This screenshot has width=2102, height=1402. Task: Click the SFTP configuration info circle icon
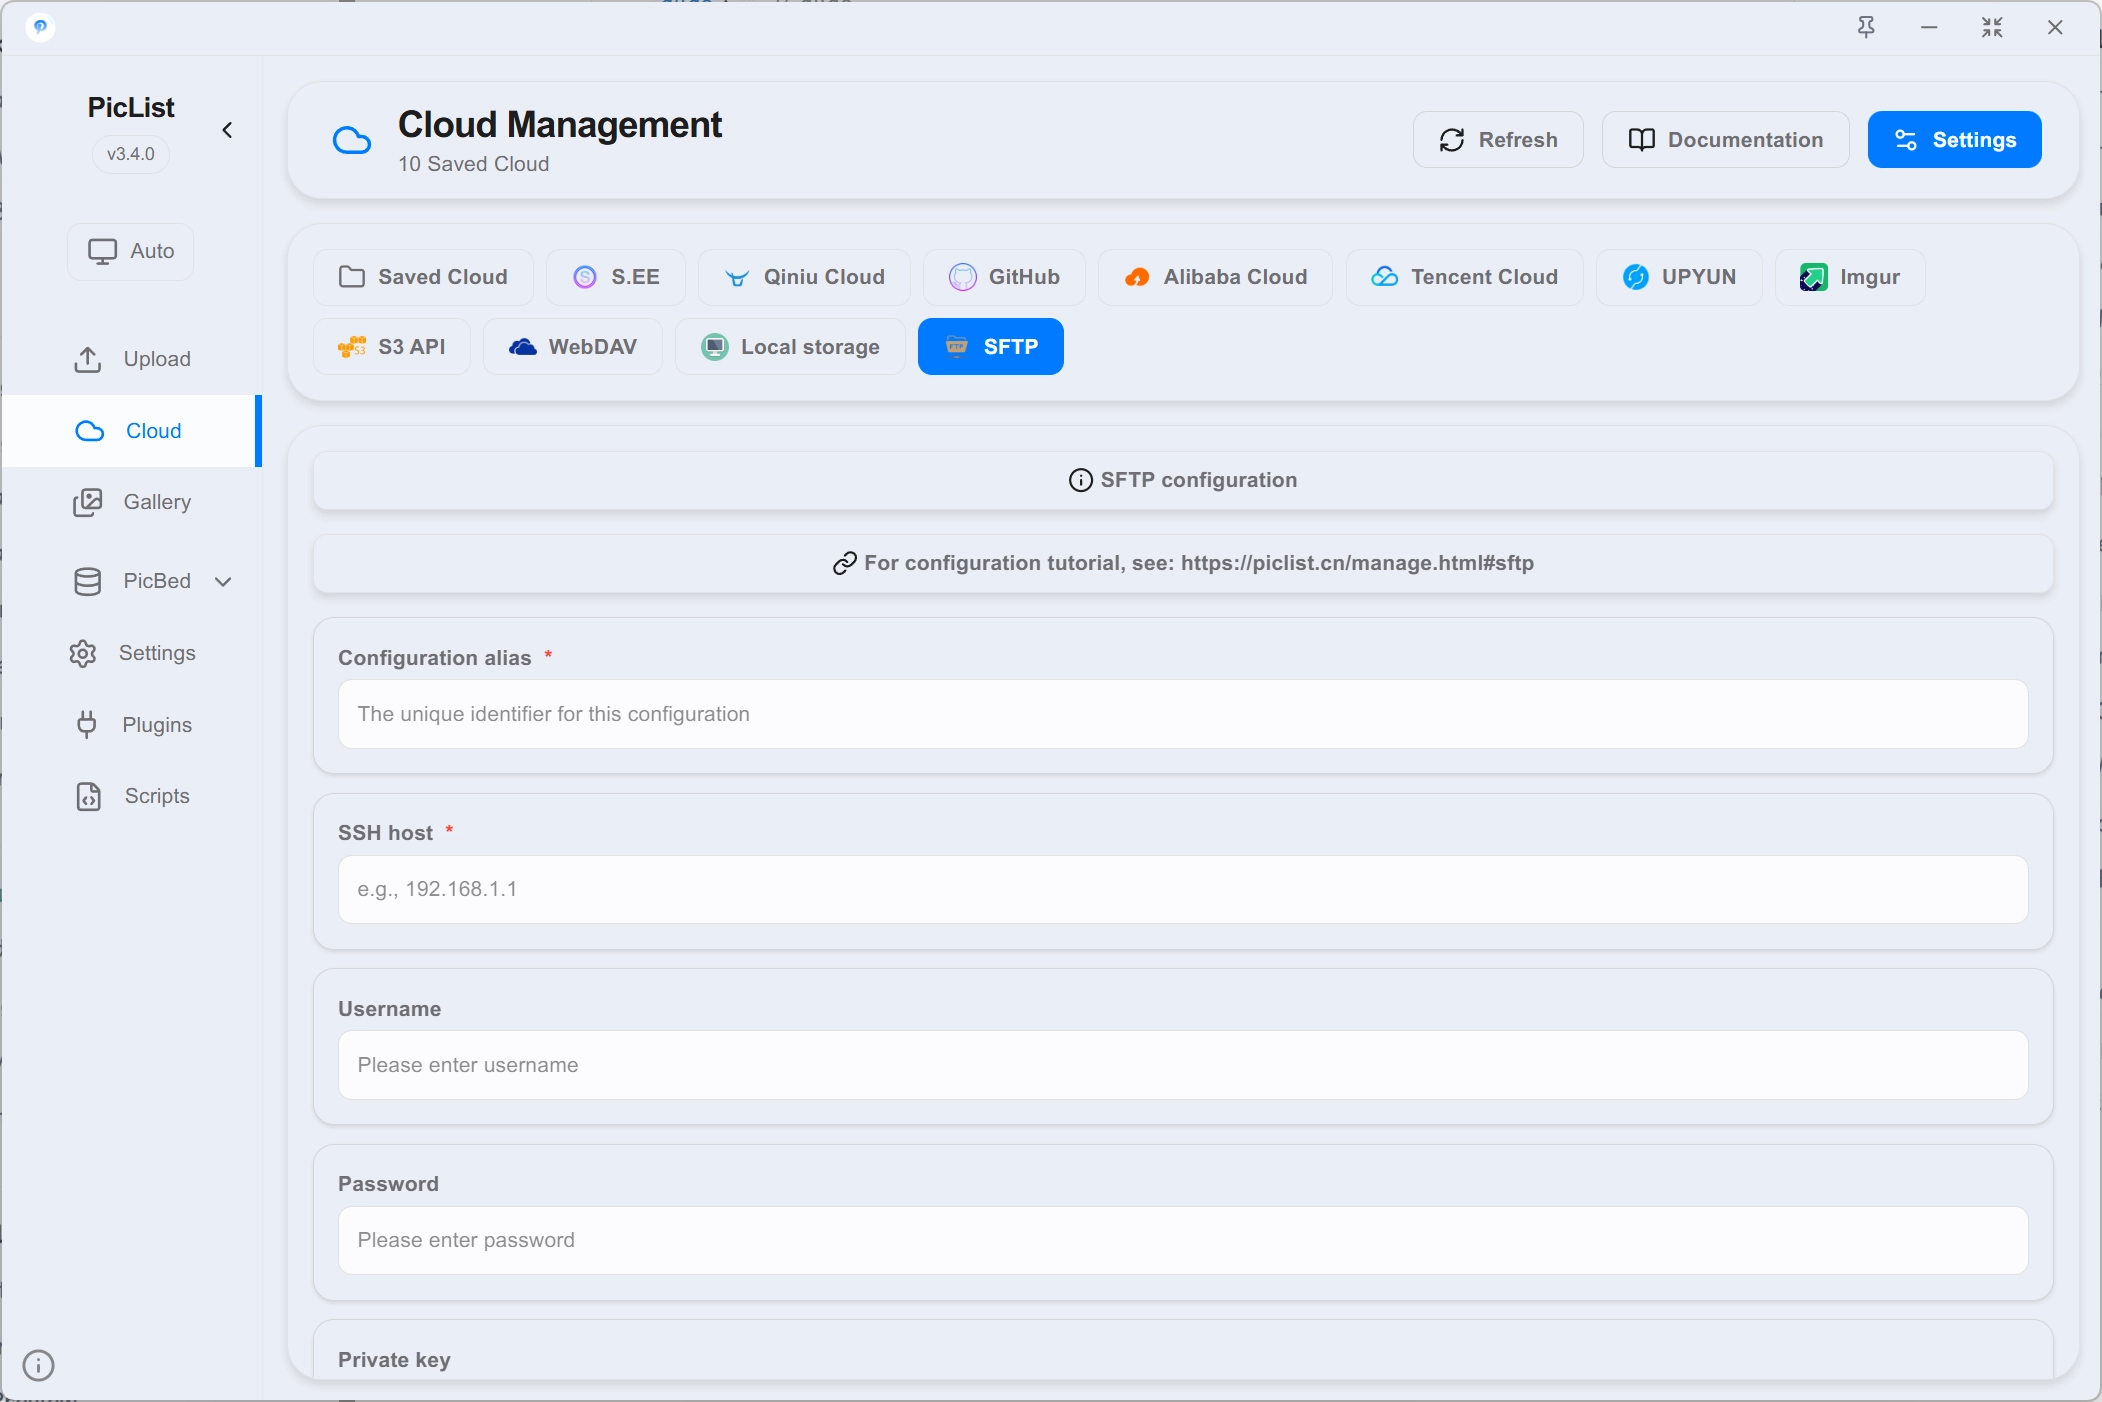coord(1081,480)
